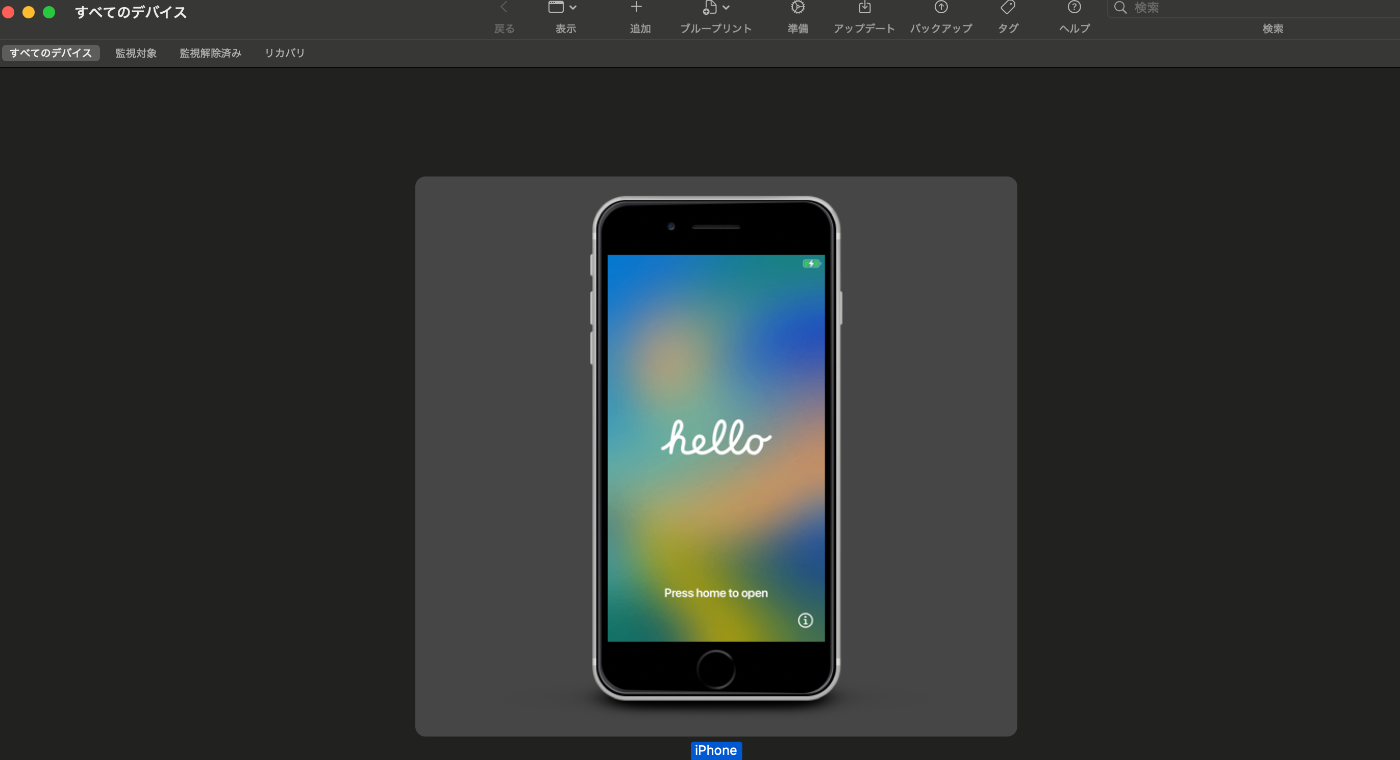Click the 準備 prepare gear icon

click(797, 7)
